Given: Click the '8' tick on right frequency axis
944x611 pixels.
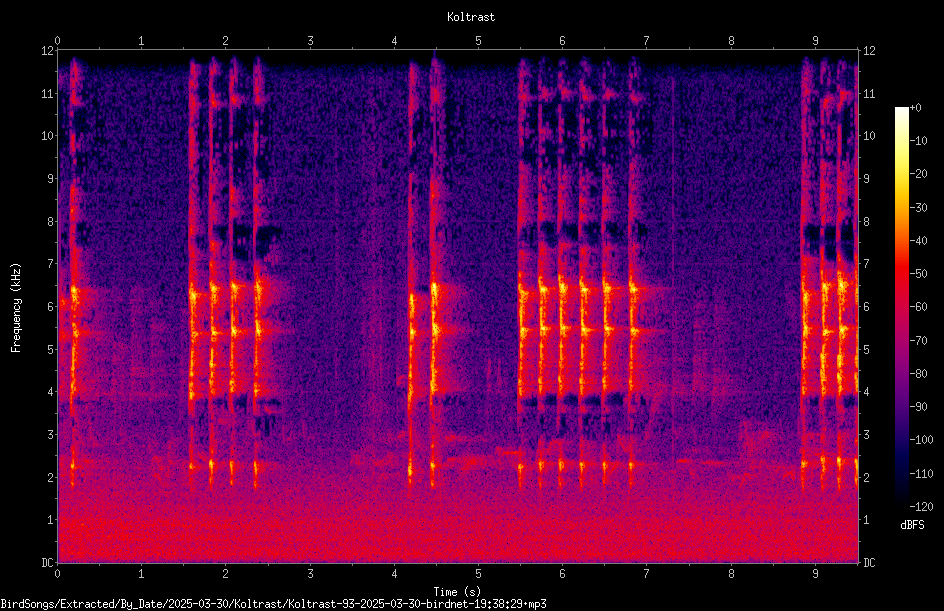Looking at the screenshot, I should pos(866,222).
